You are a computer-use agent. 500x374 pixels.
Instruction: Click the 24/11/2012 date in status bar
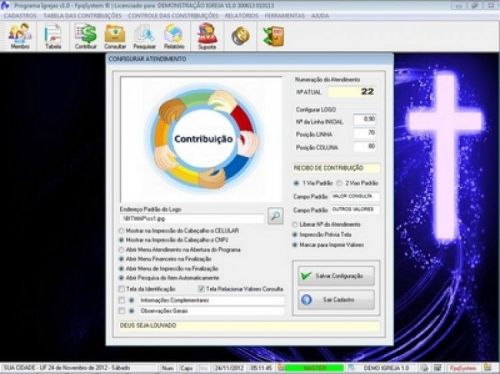coord(229,368)
